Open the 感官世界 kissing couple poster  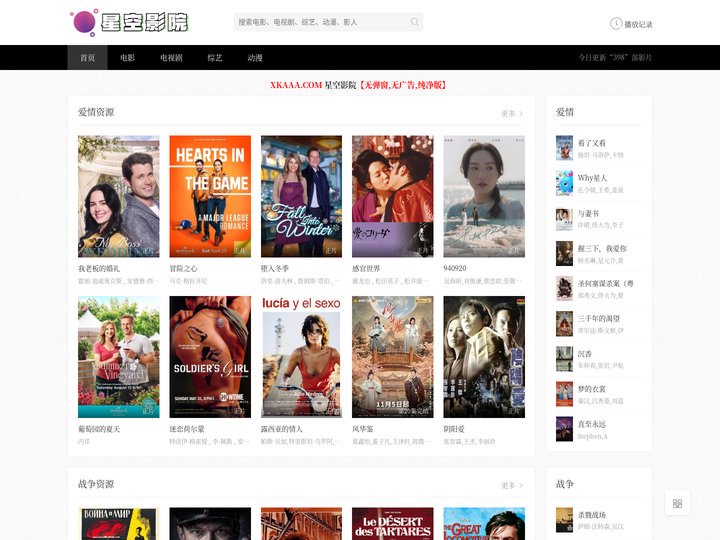(x=393, y=196)
